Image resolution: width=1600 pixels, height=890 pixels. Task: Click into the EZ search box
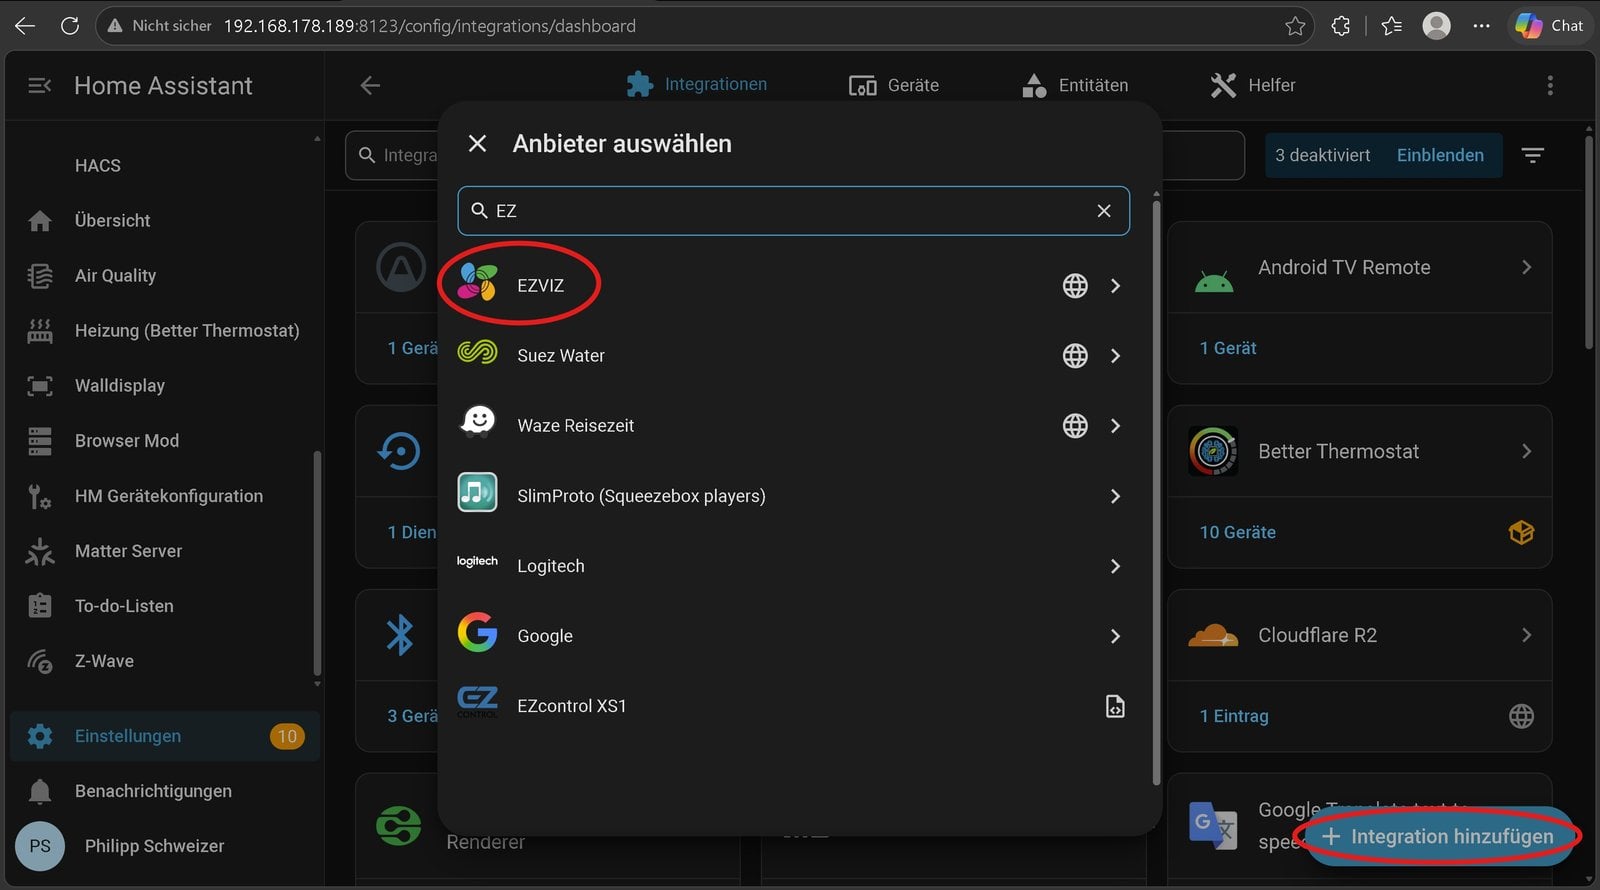click(x=793, y=211)
